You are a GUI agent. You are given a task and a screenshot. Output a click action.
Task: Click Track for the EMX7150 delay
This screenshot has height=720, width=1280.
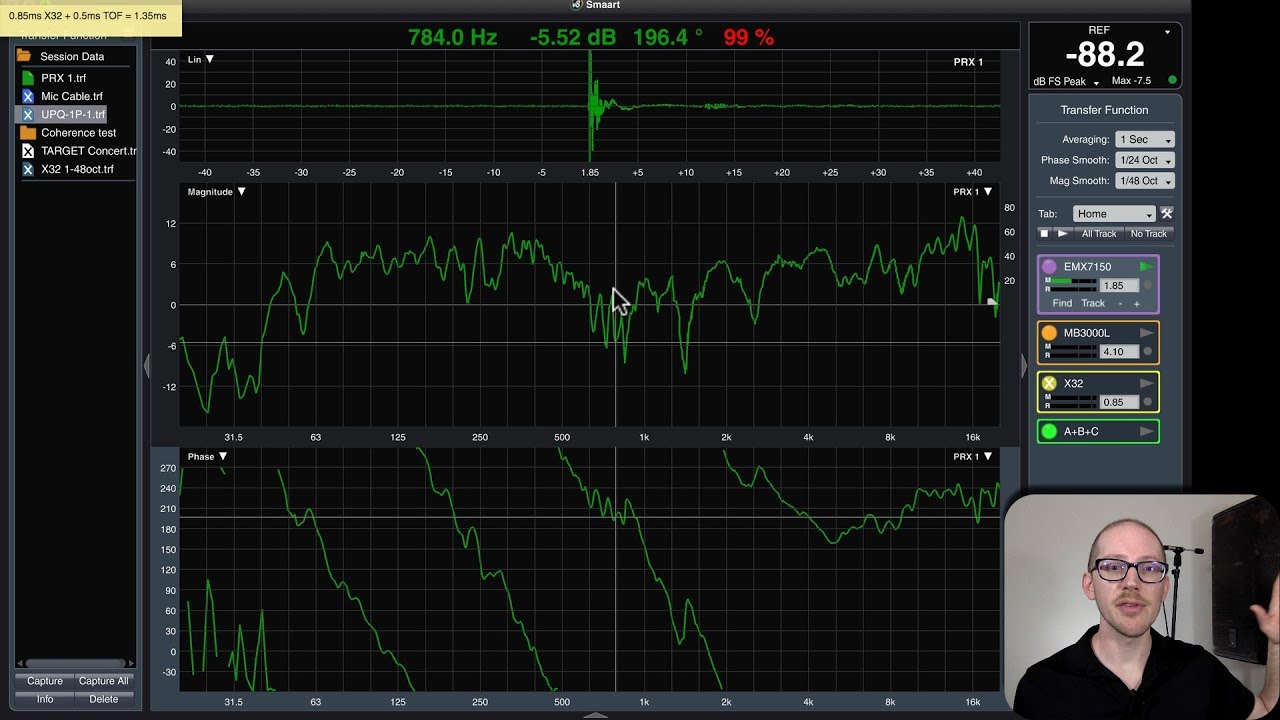(x=1093, y=303)
